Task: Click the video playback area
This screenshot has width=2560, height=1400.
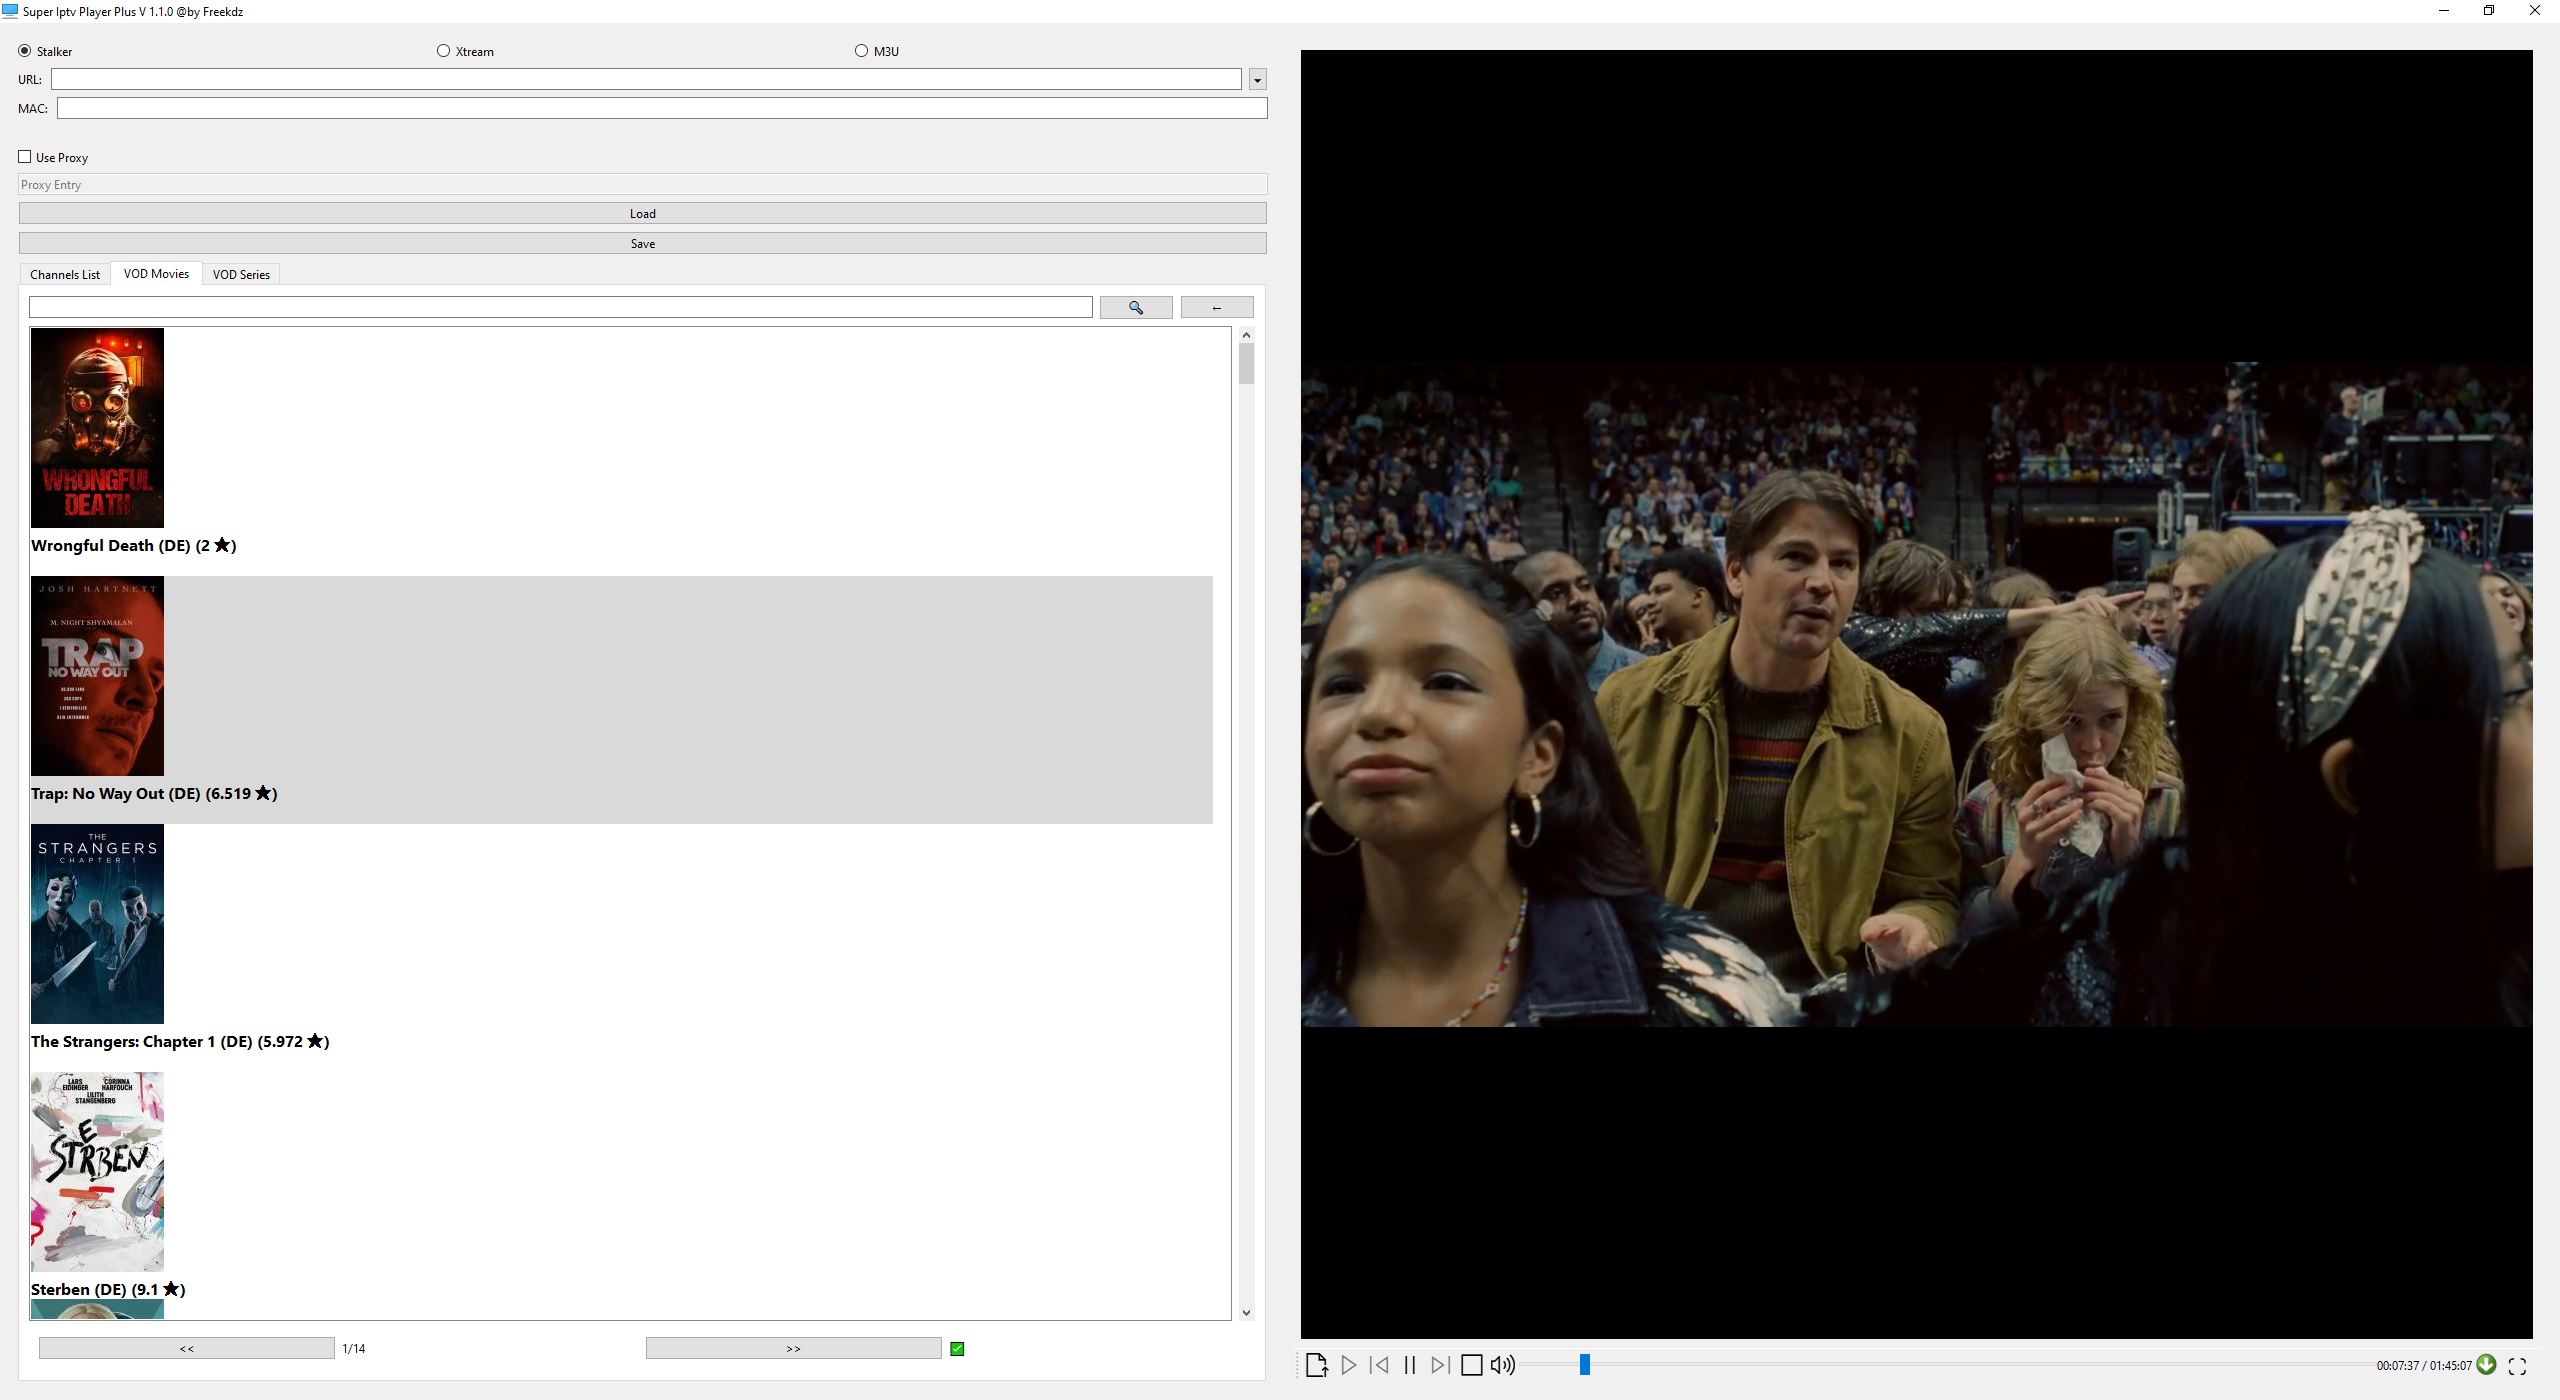Action: pos(1916,694)
